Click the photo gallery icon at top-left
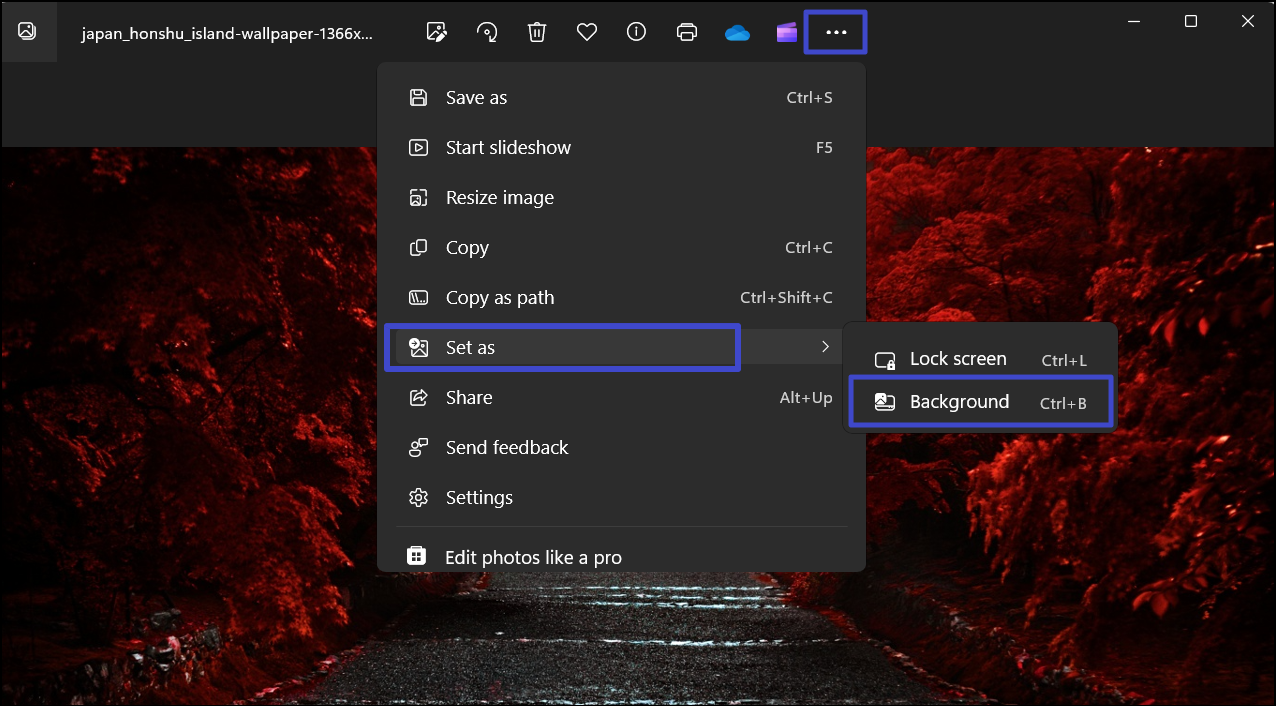The image size is (1276, 706). pyautogui.click(x=28, y=31)
